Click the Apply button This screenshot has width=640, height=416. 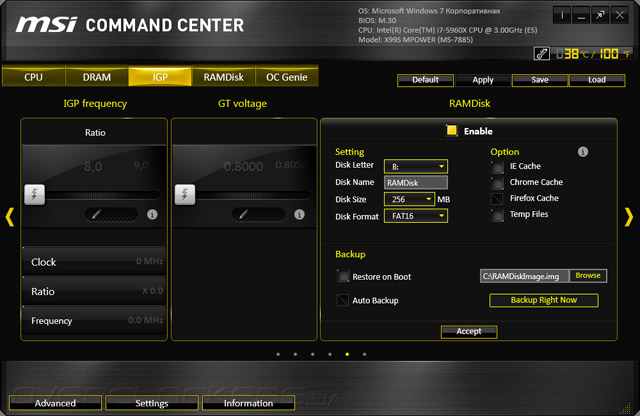coord(483,80)
